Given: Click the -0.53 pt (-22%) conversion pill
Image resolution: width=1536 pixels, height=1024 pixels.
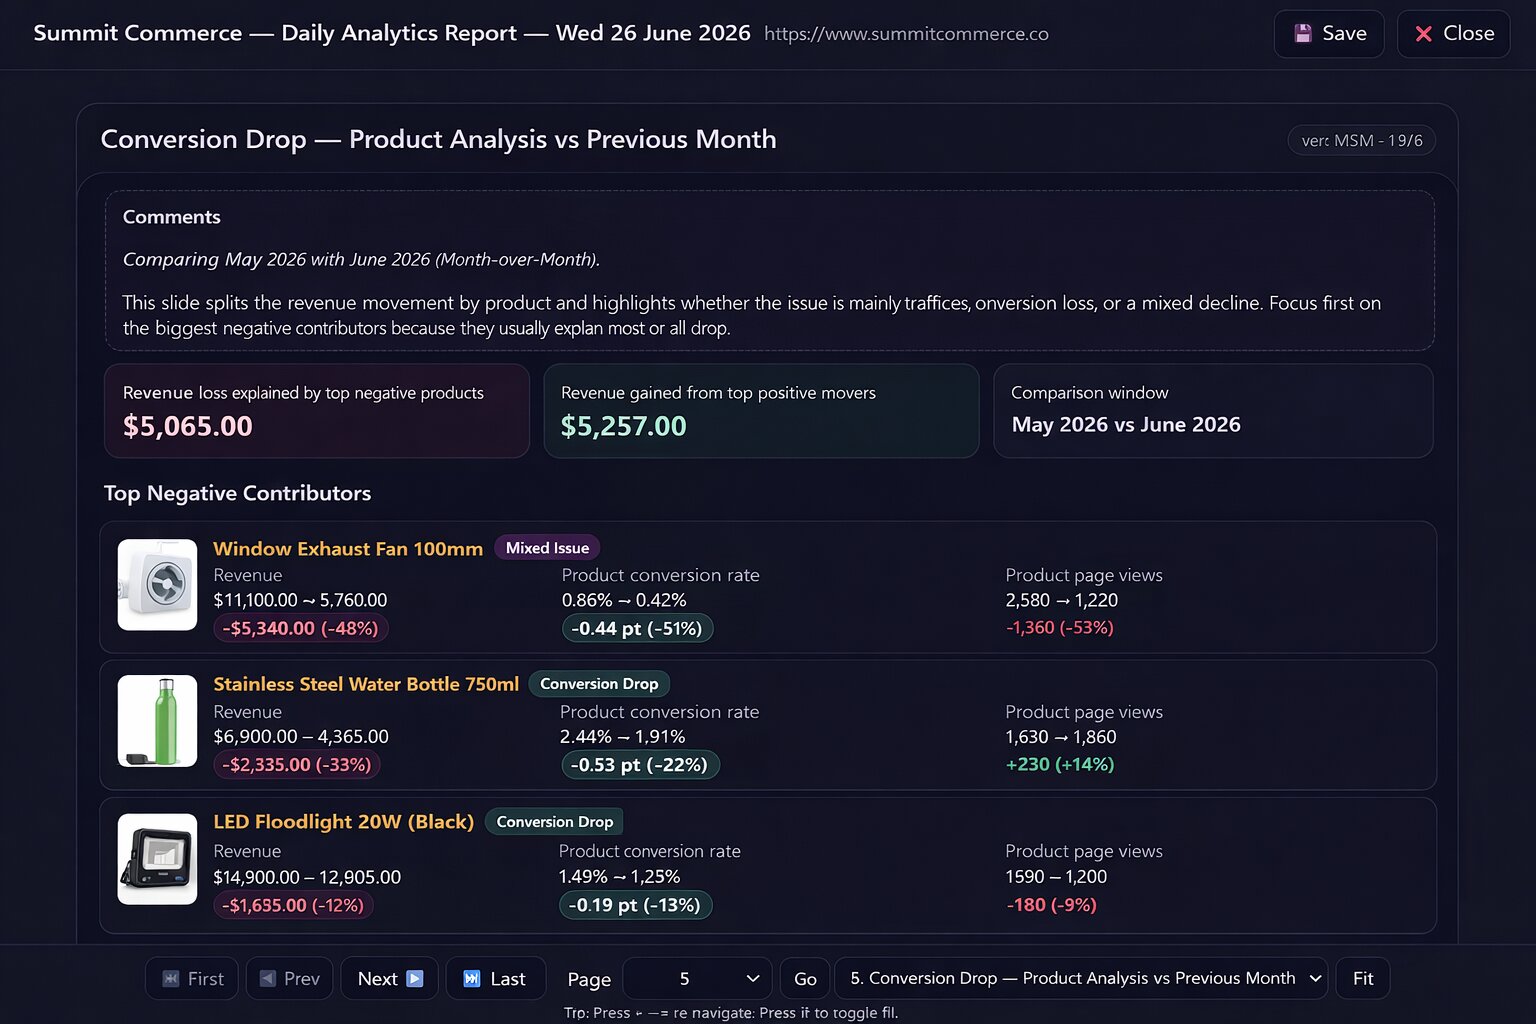Looking at the screenshot, I should click(x=640, y=765).
